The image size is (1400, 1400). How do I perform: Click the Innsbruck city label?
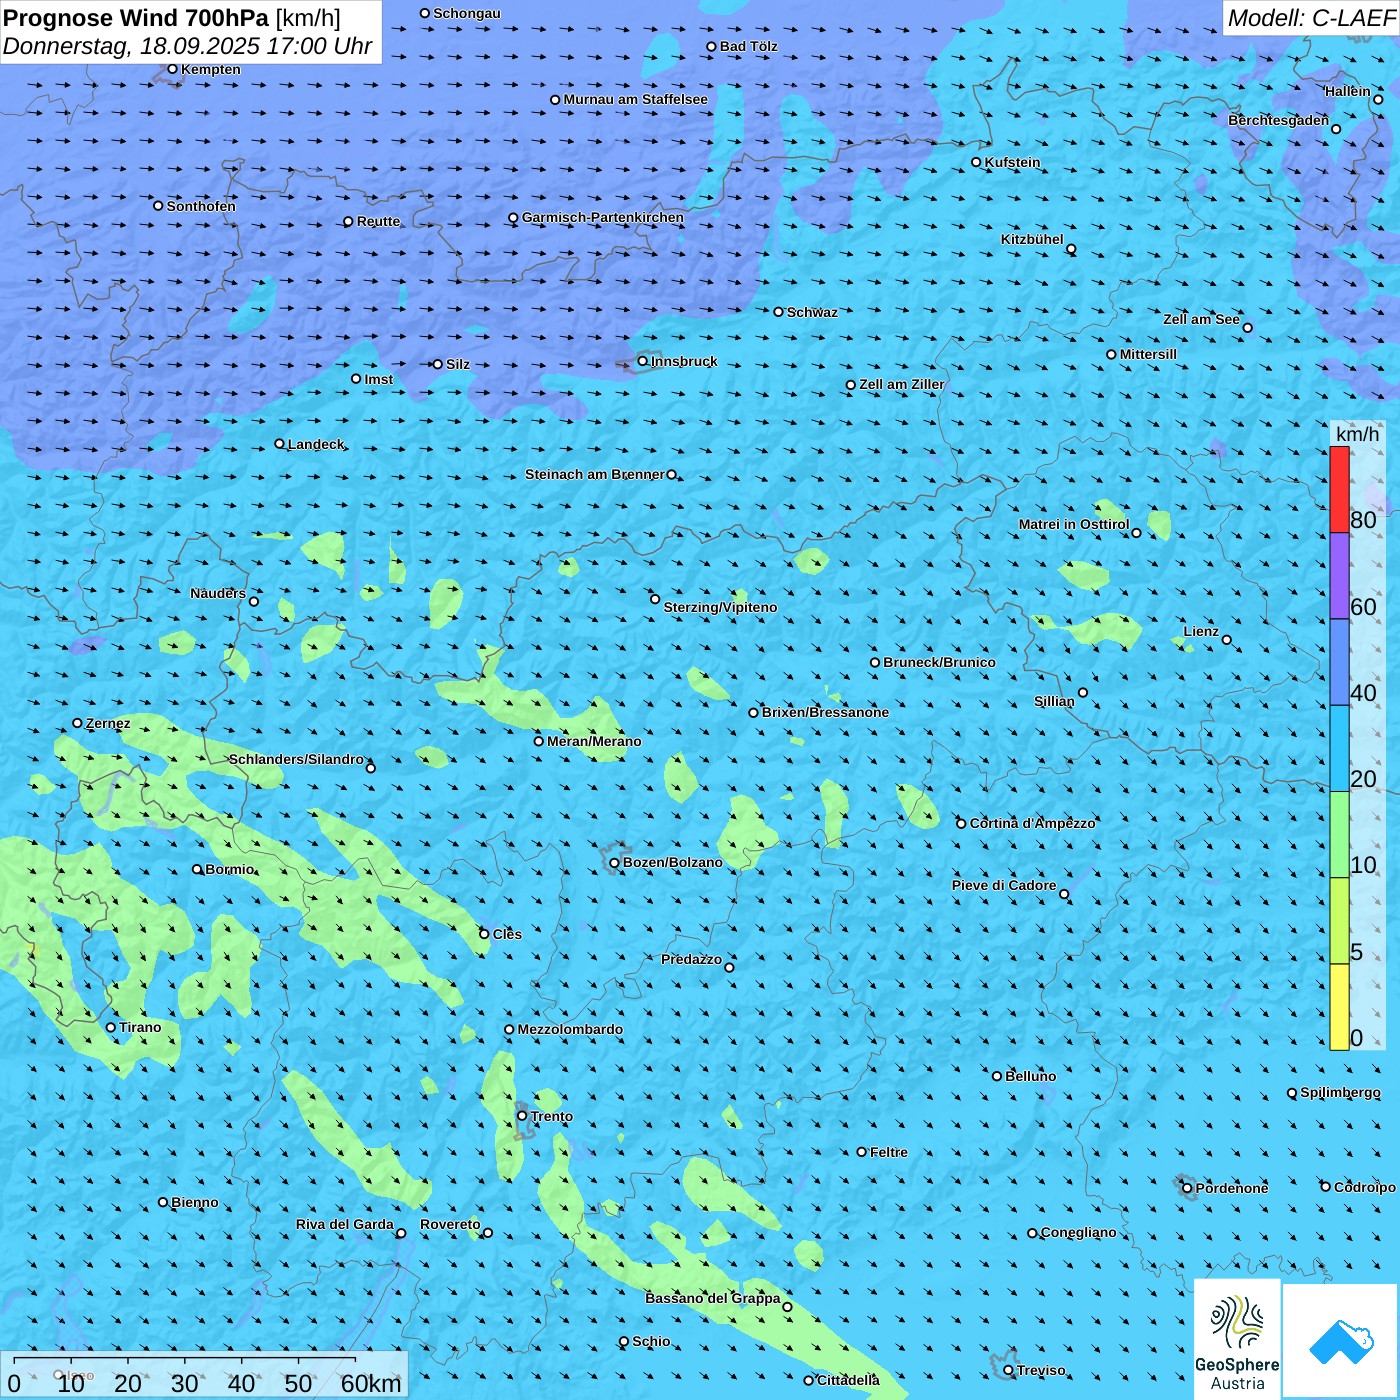[684, 361]
